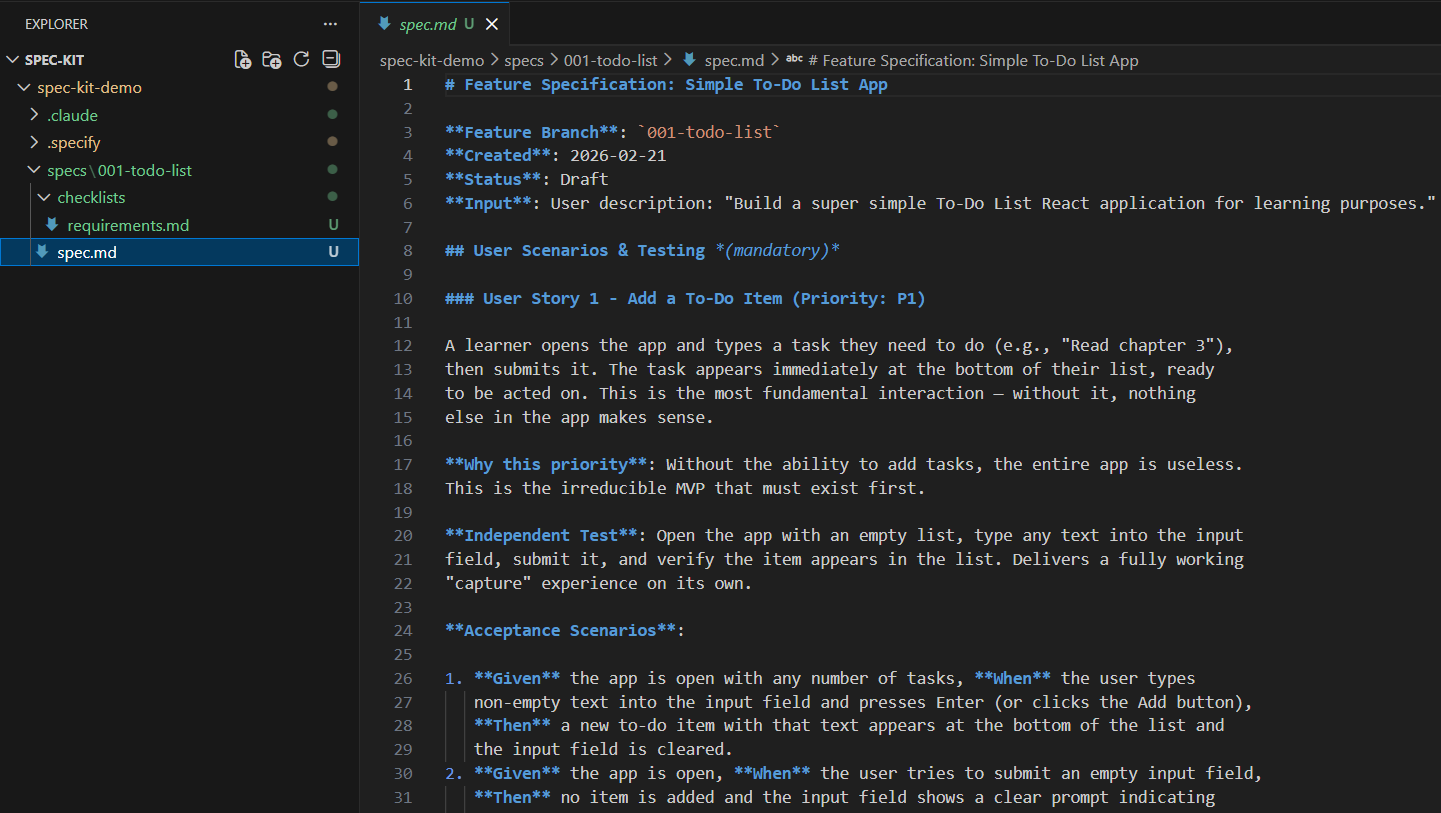
Task: Collapse the spec-kit-demo folder
Action: click(24, 88)
